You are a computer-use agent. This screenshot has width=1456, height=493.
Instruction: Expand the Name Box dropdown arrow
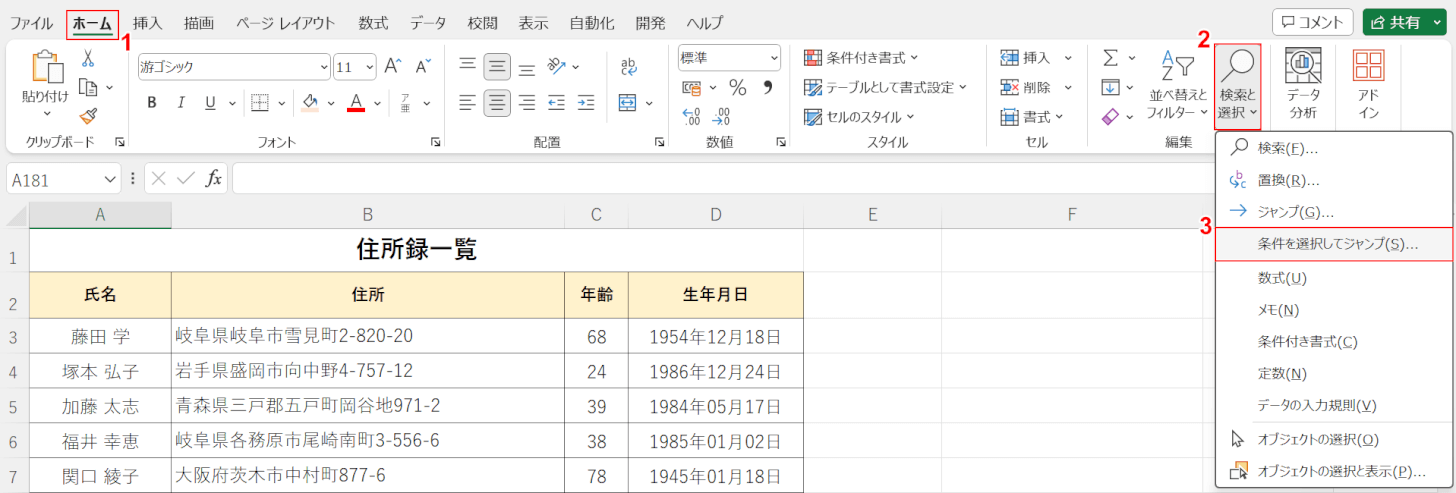click(x=111, y=179)
